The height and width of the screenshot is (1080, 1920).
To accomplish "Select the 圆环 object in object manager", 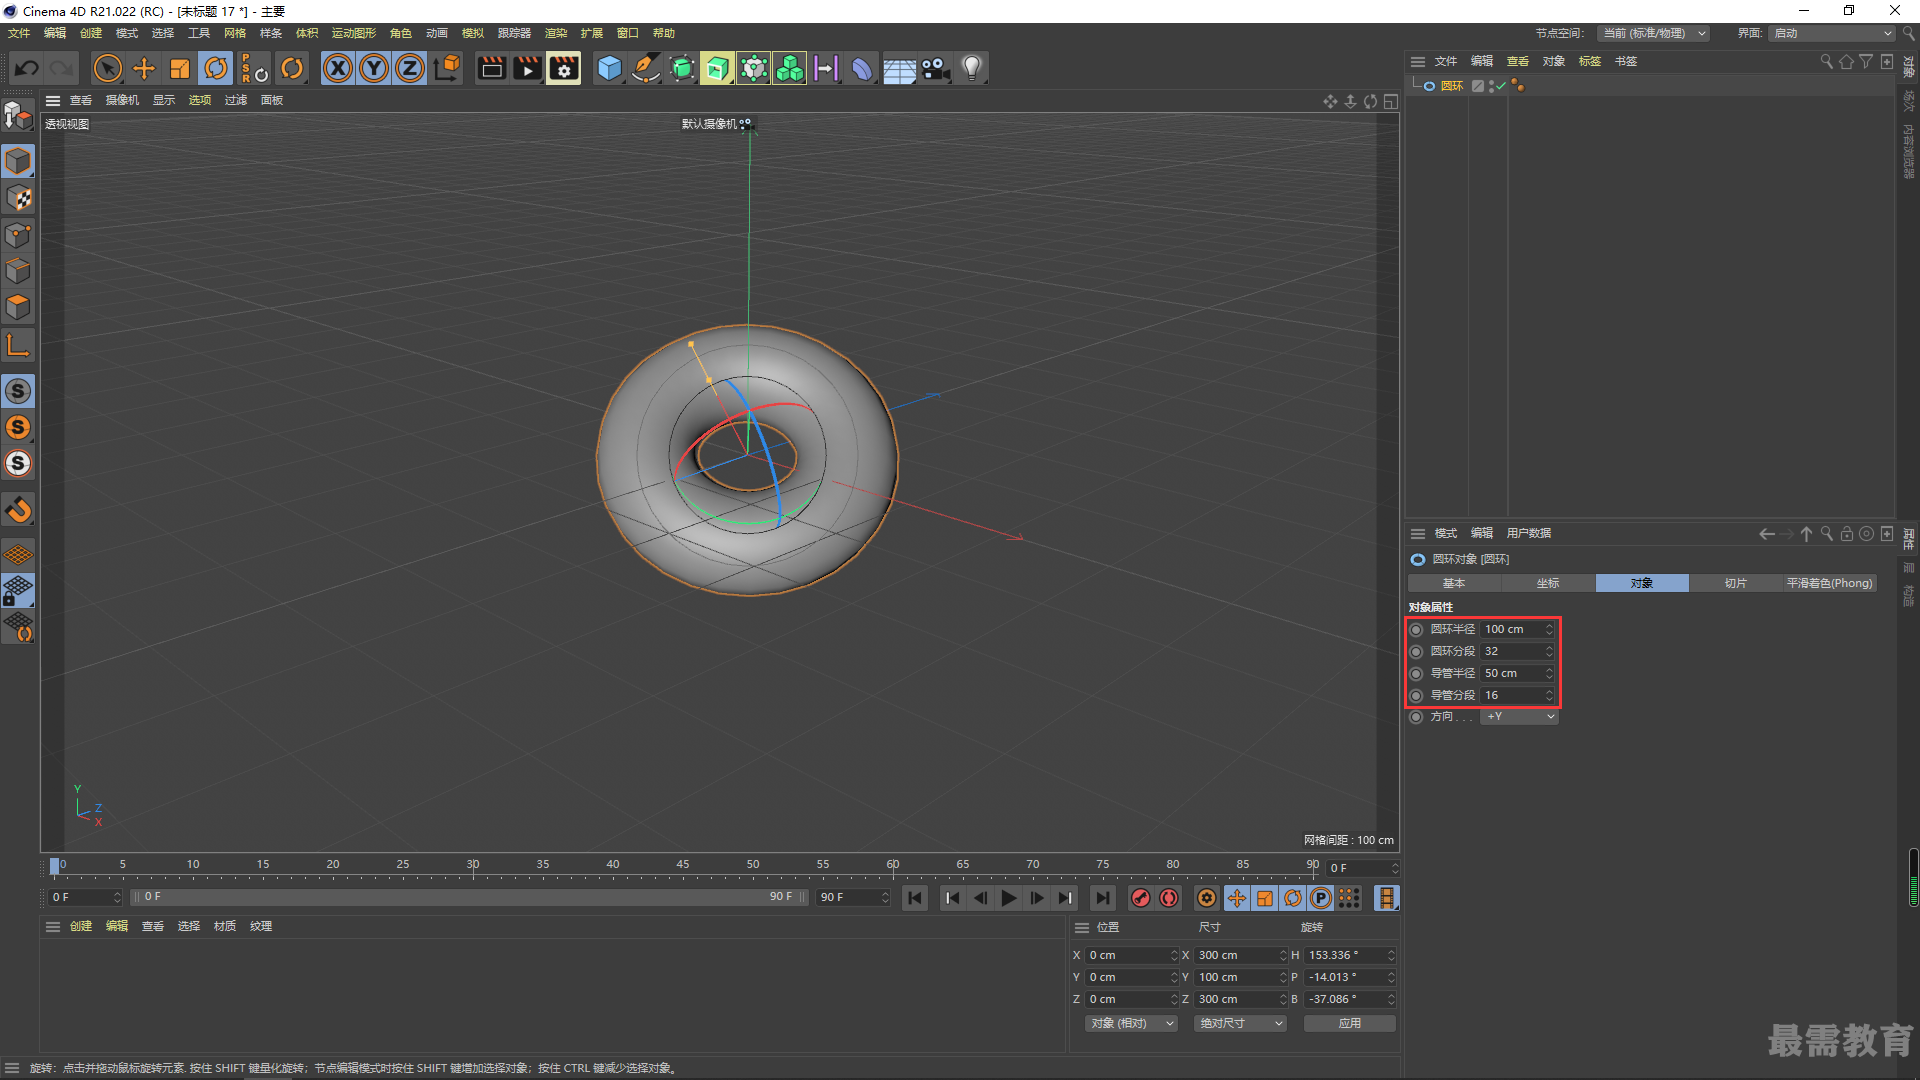I will (x=1451, y=86).
